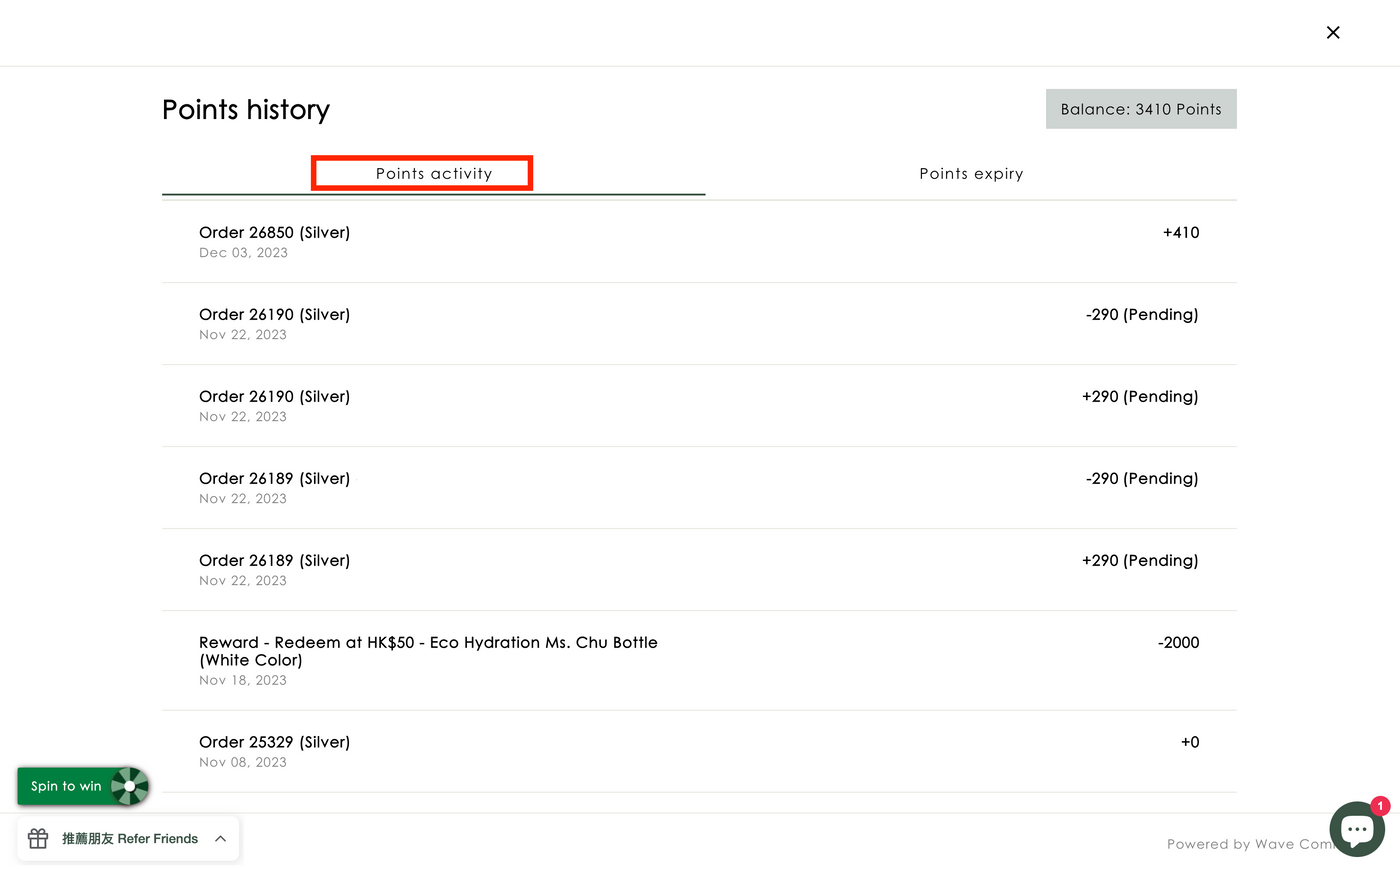The width and height of the screenshot is (1400, 870).
Task: Open the Shopify chat bubble icon
Action: click(x=1355, y=830)
